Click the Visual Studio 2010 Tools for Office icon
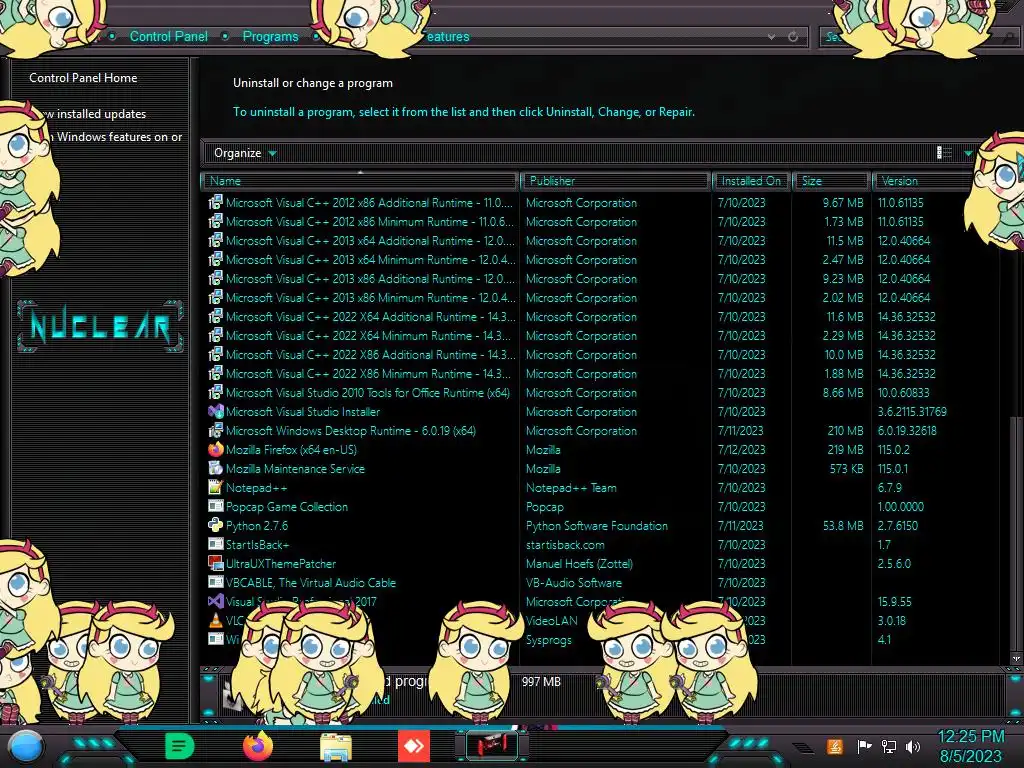Viewport: 1024px width, 768px height. tap(216, 392)
